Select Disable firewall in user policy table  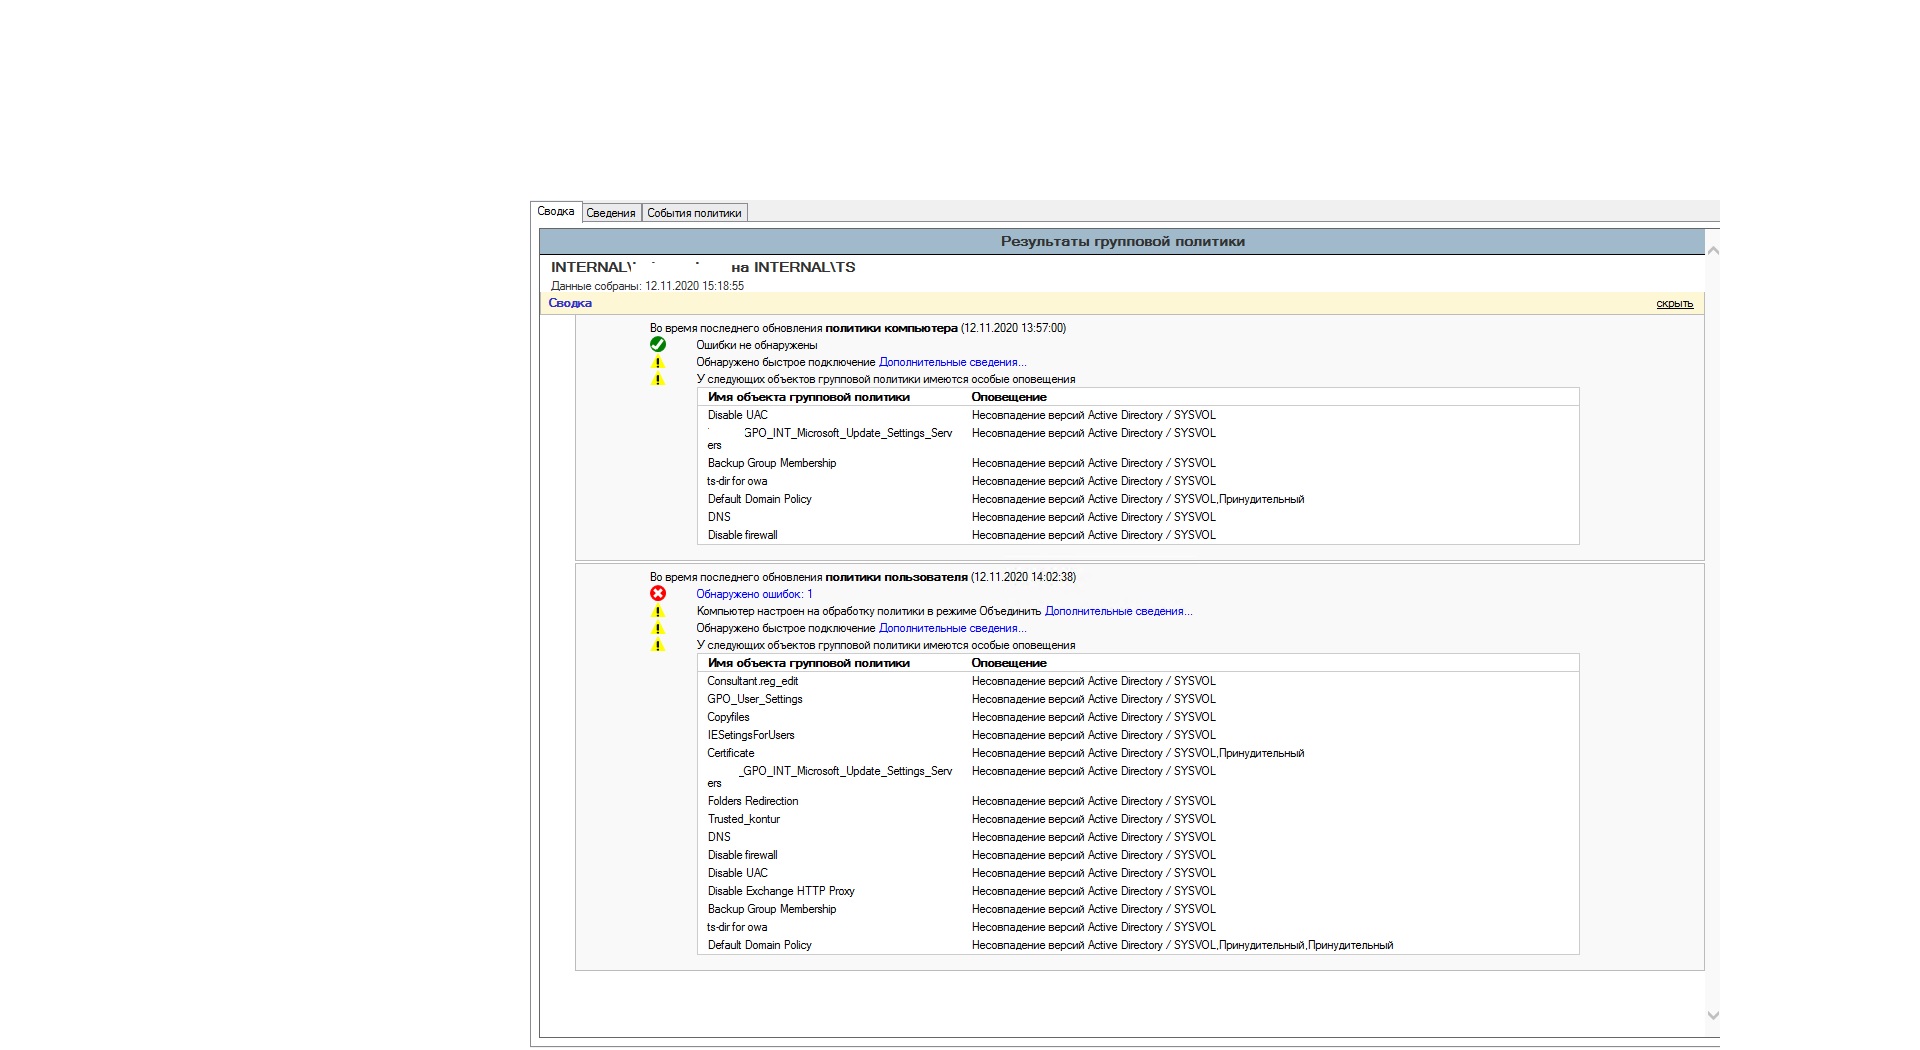tap(1138, 855)
